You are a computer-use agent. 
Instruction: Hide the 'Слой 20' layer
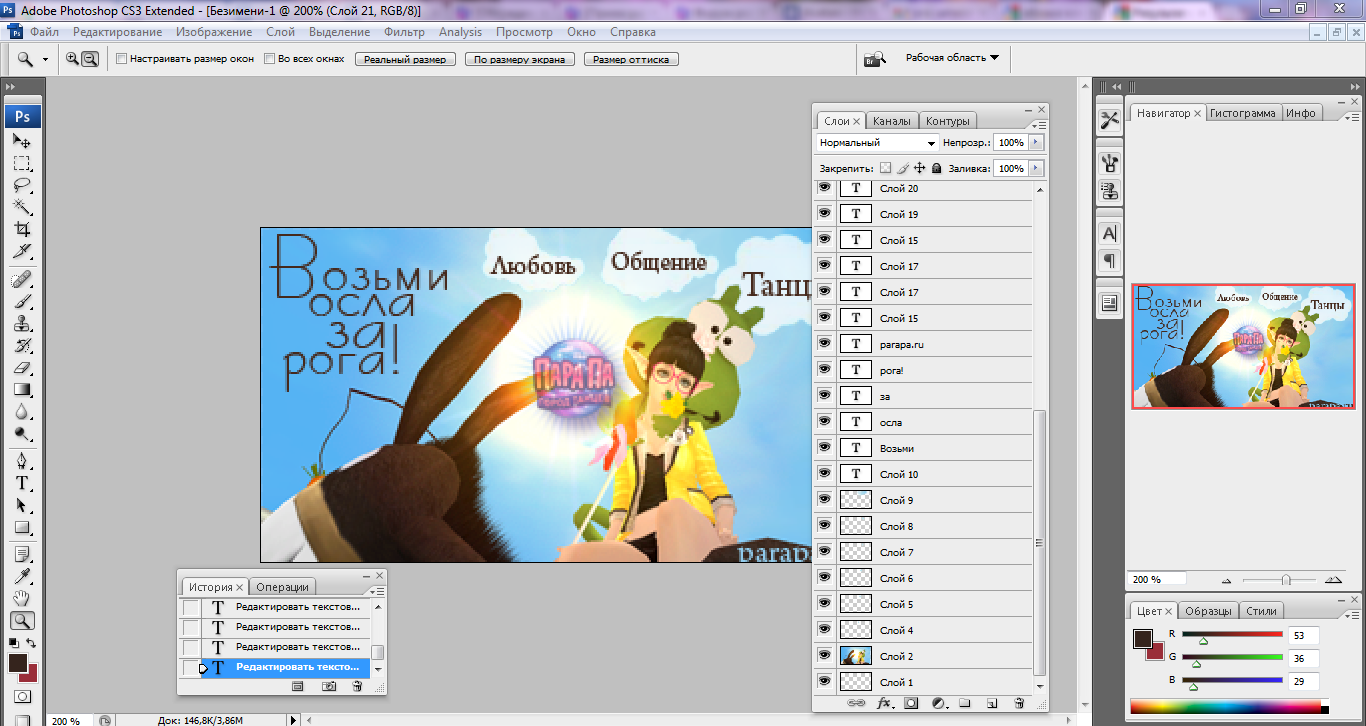click(x=824, y=188)
